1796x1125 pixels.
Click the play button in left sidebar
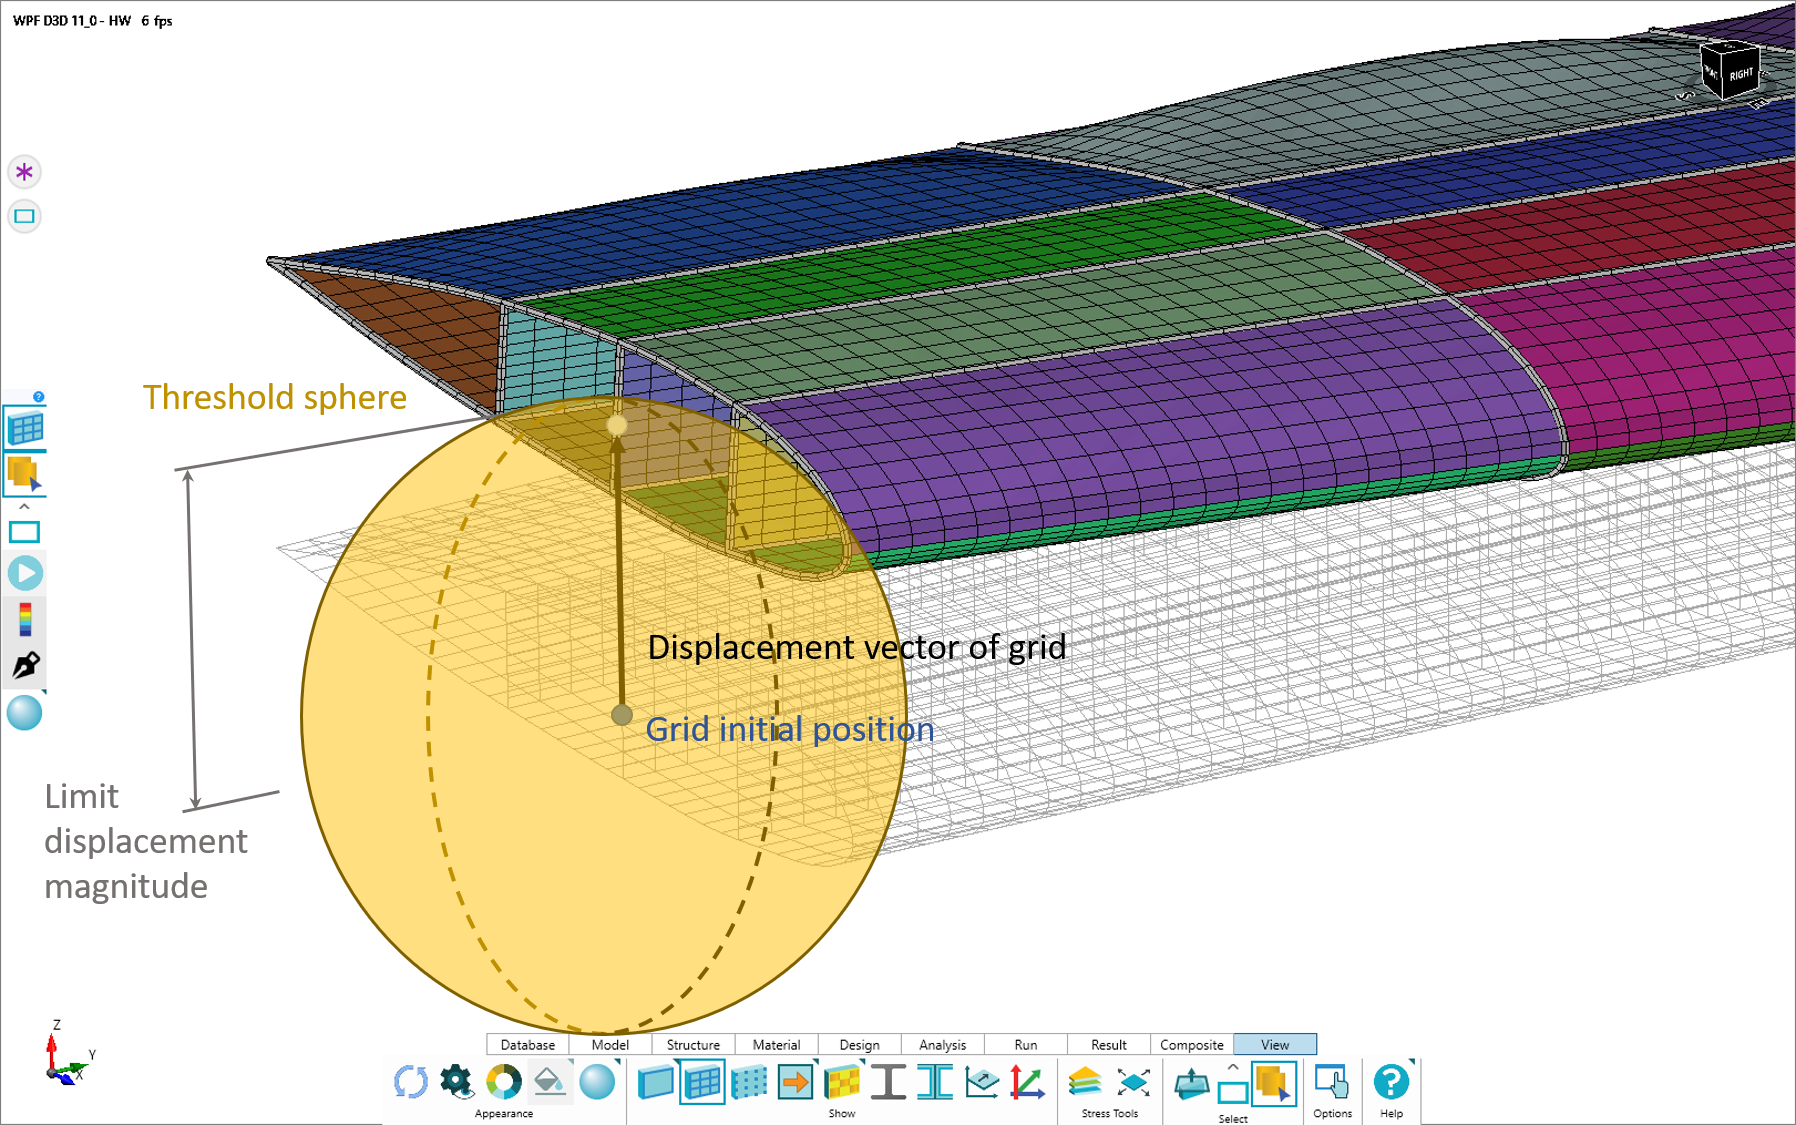tap(25, 573)
